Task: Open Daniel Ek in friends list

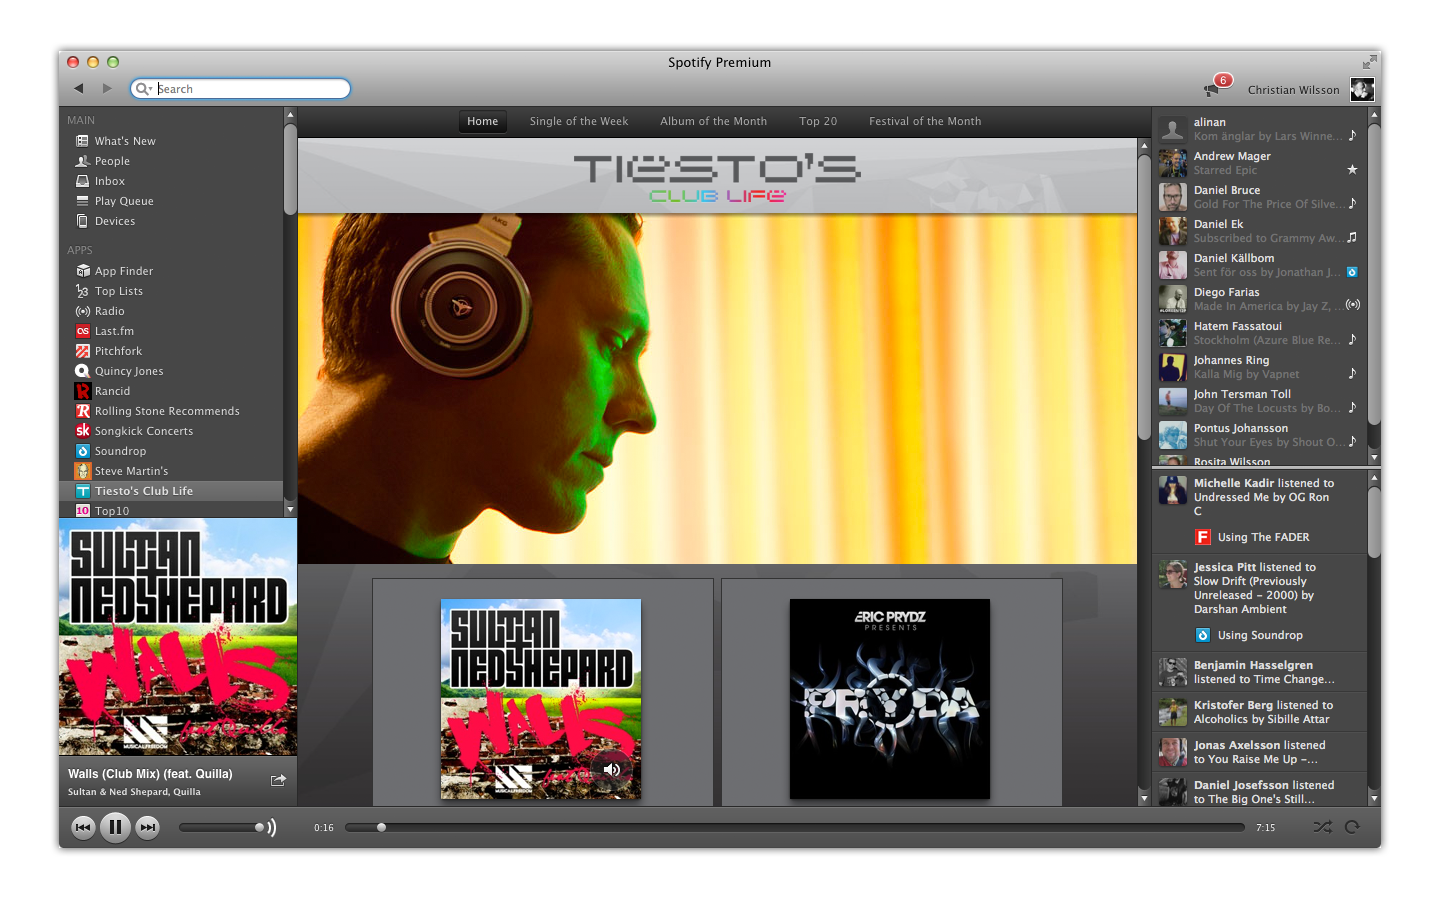Action: pyautogui.click(x=1260, y=231)
